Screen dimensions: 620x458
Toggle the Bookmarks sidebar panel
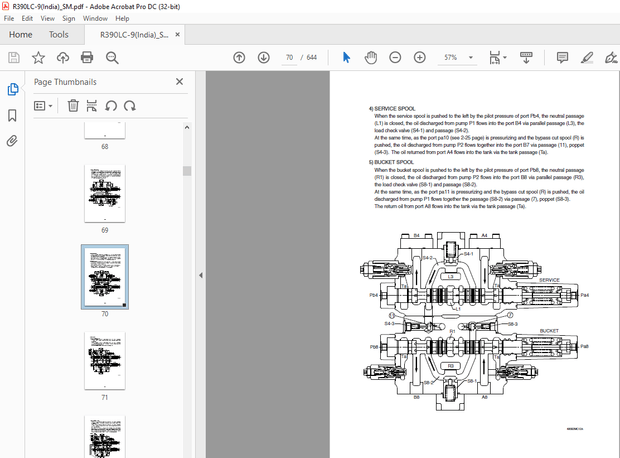click(13, 114)
